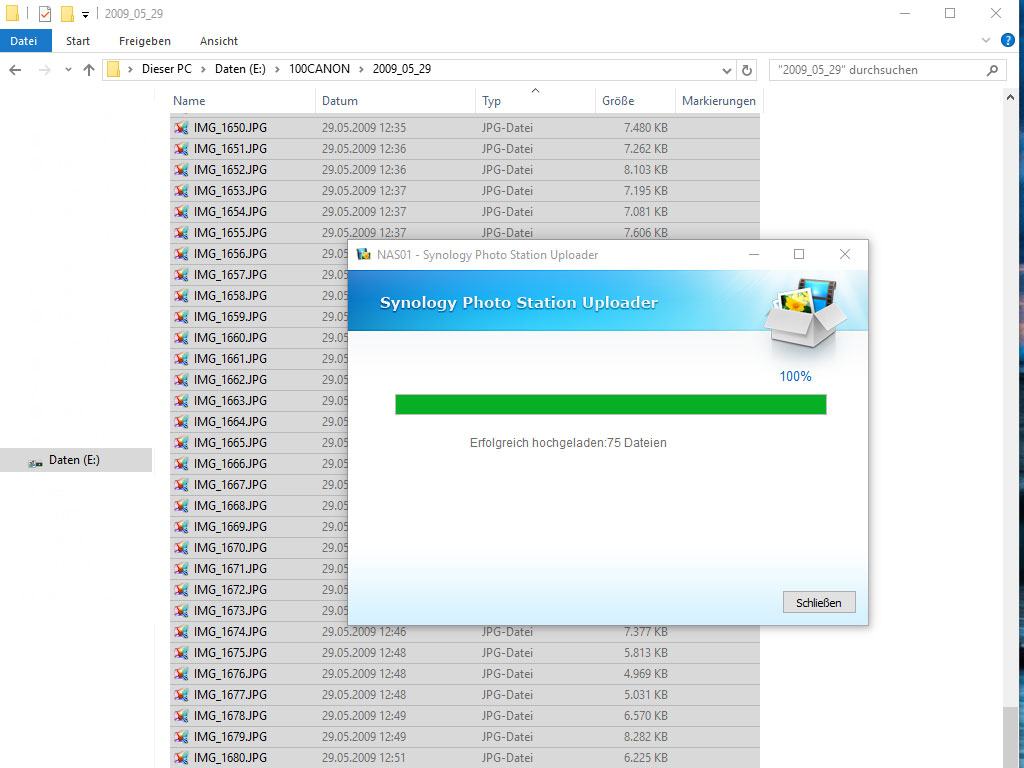Expand the address bar history dropdown
This screenshot has height=768, width=1024.
pos(726,70)
